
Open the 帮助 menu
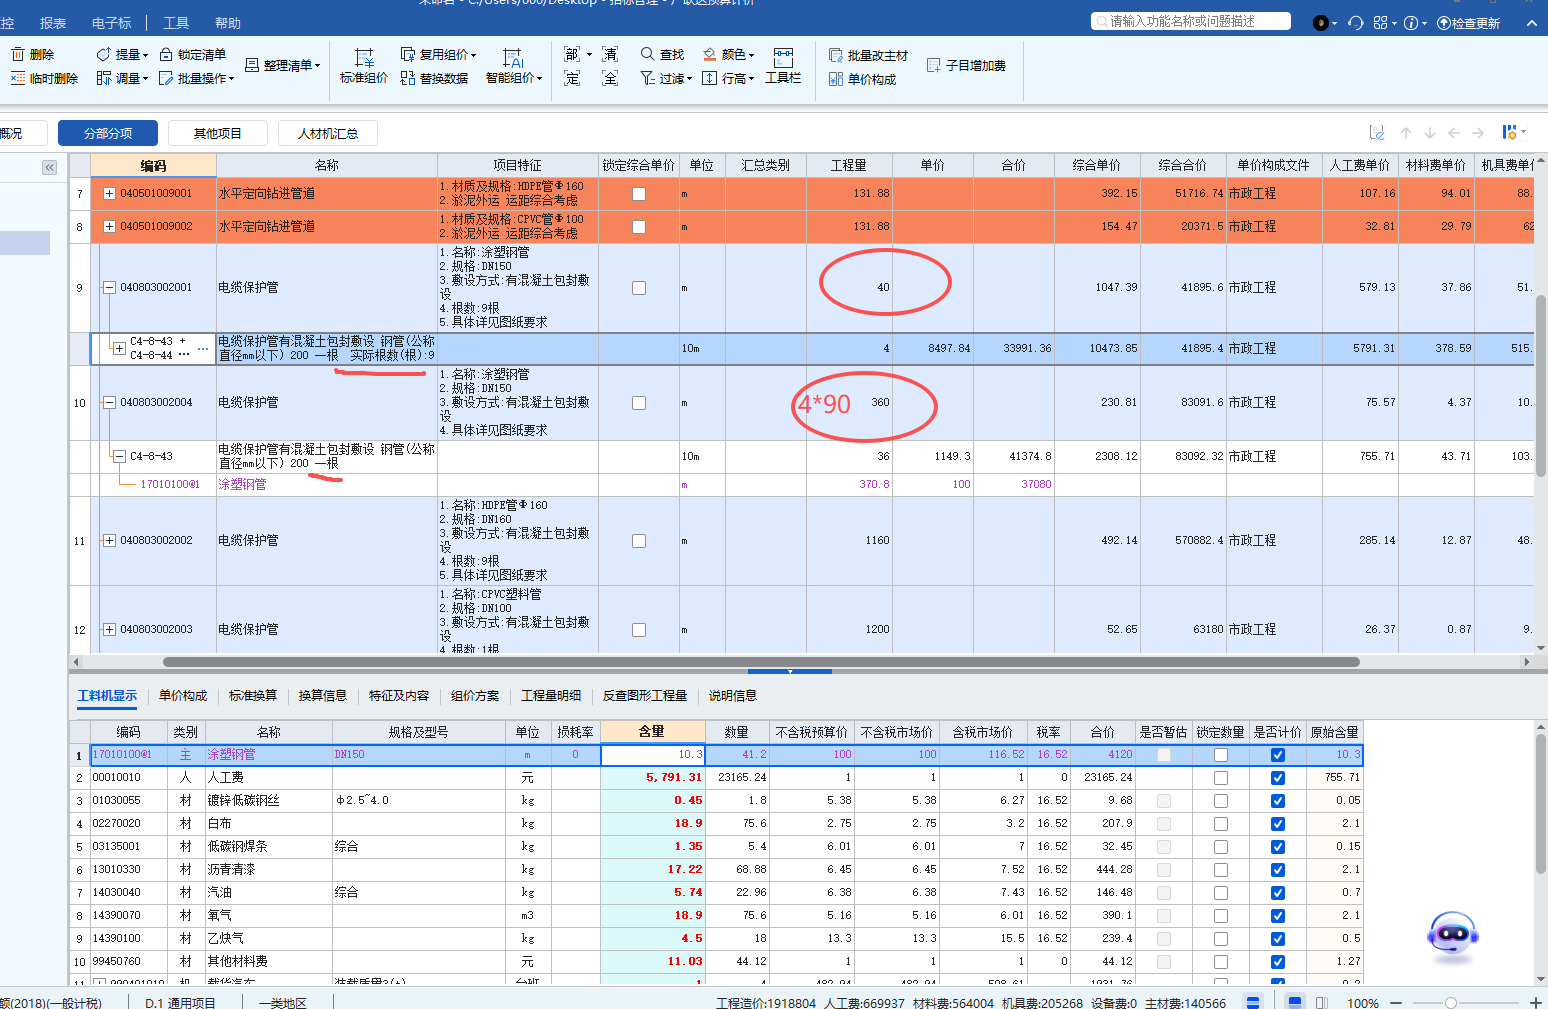coord(228,23)
